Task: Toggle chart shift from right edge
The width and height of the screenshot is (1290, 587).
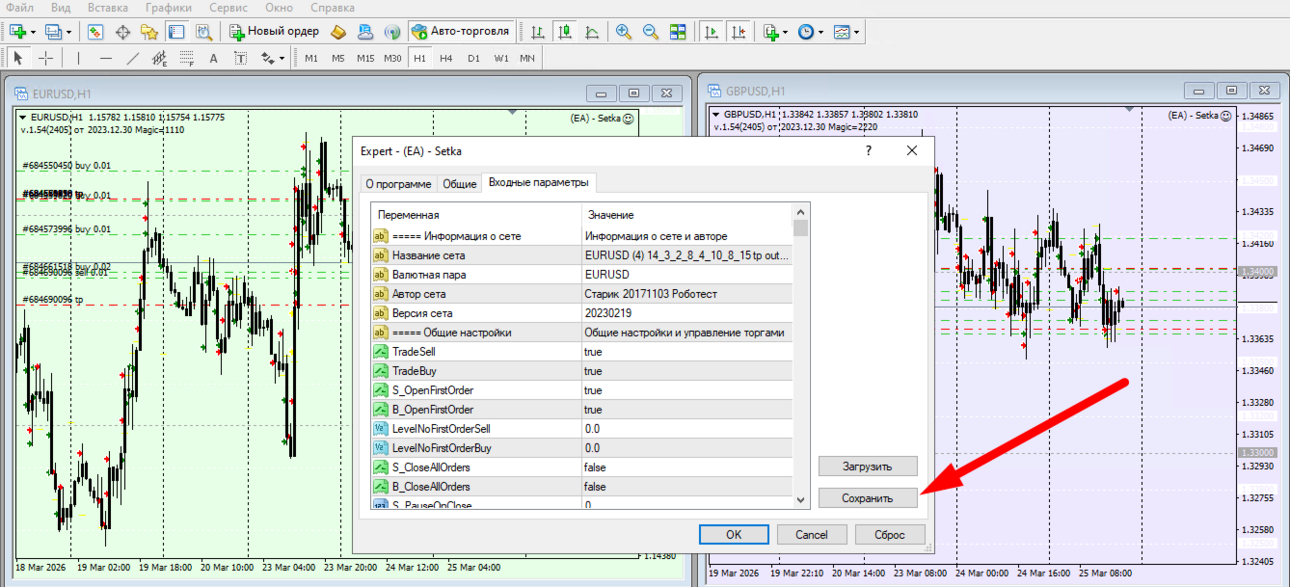Action: [738, 32]
